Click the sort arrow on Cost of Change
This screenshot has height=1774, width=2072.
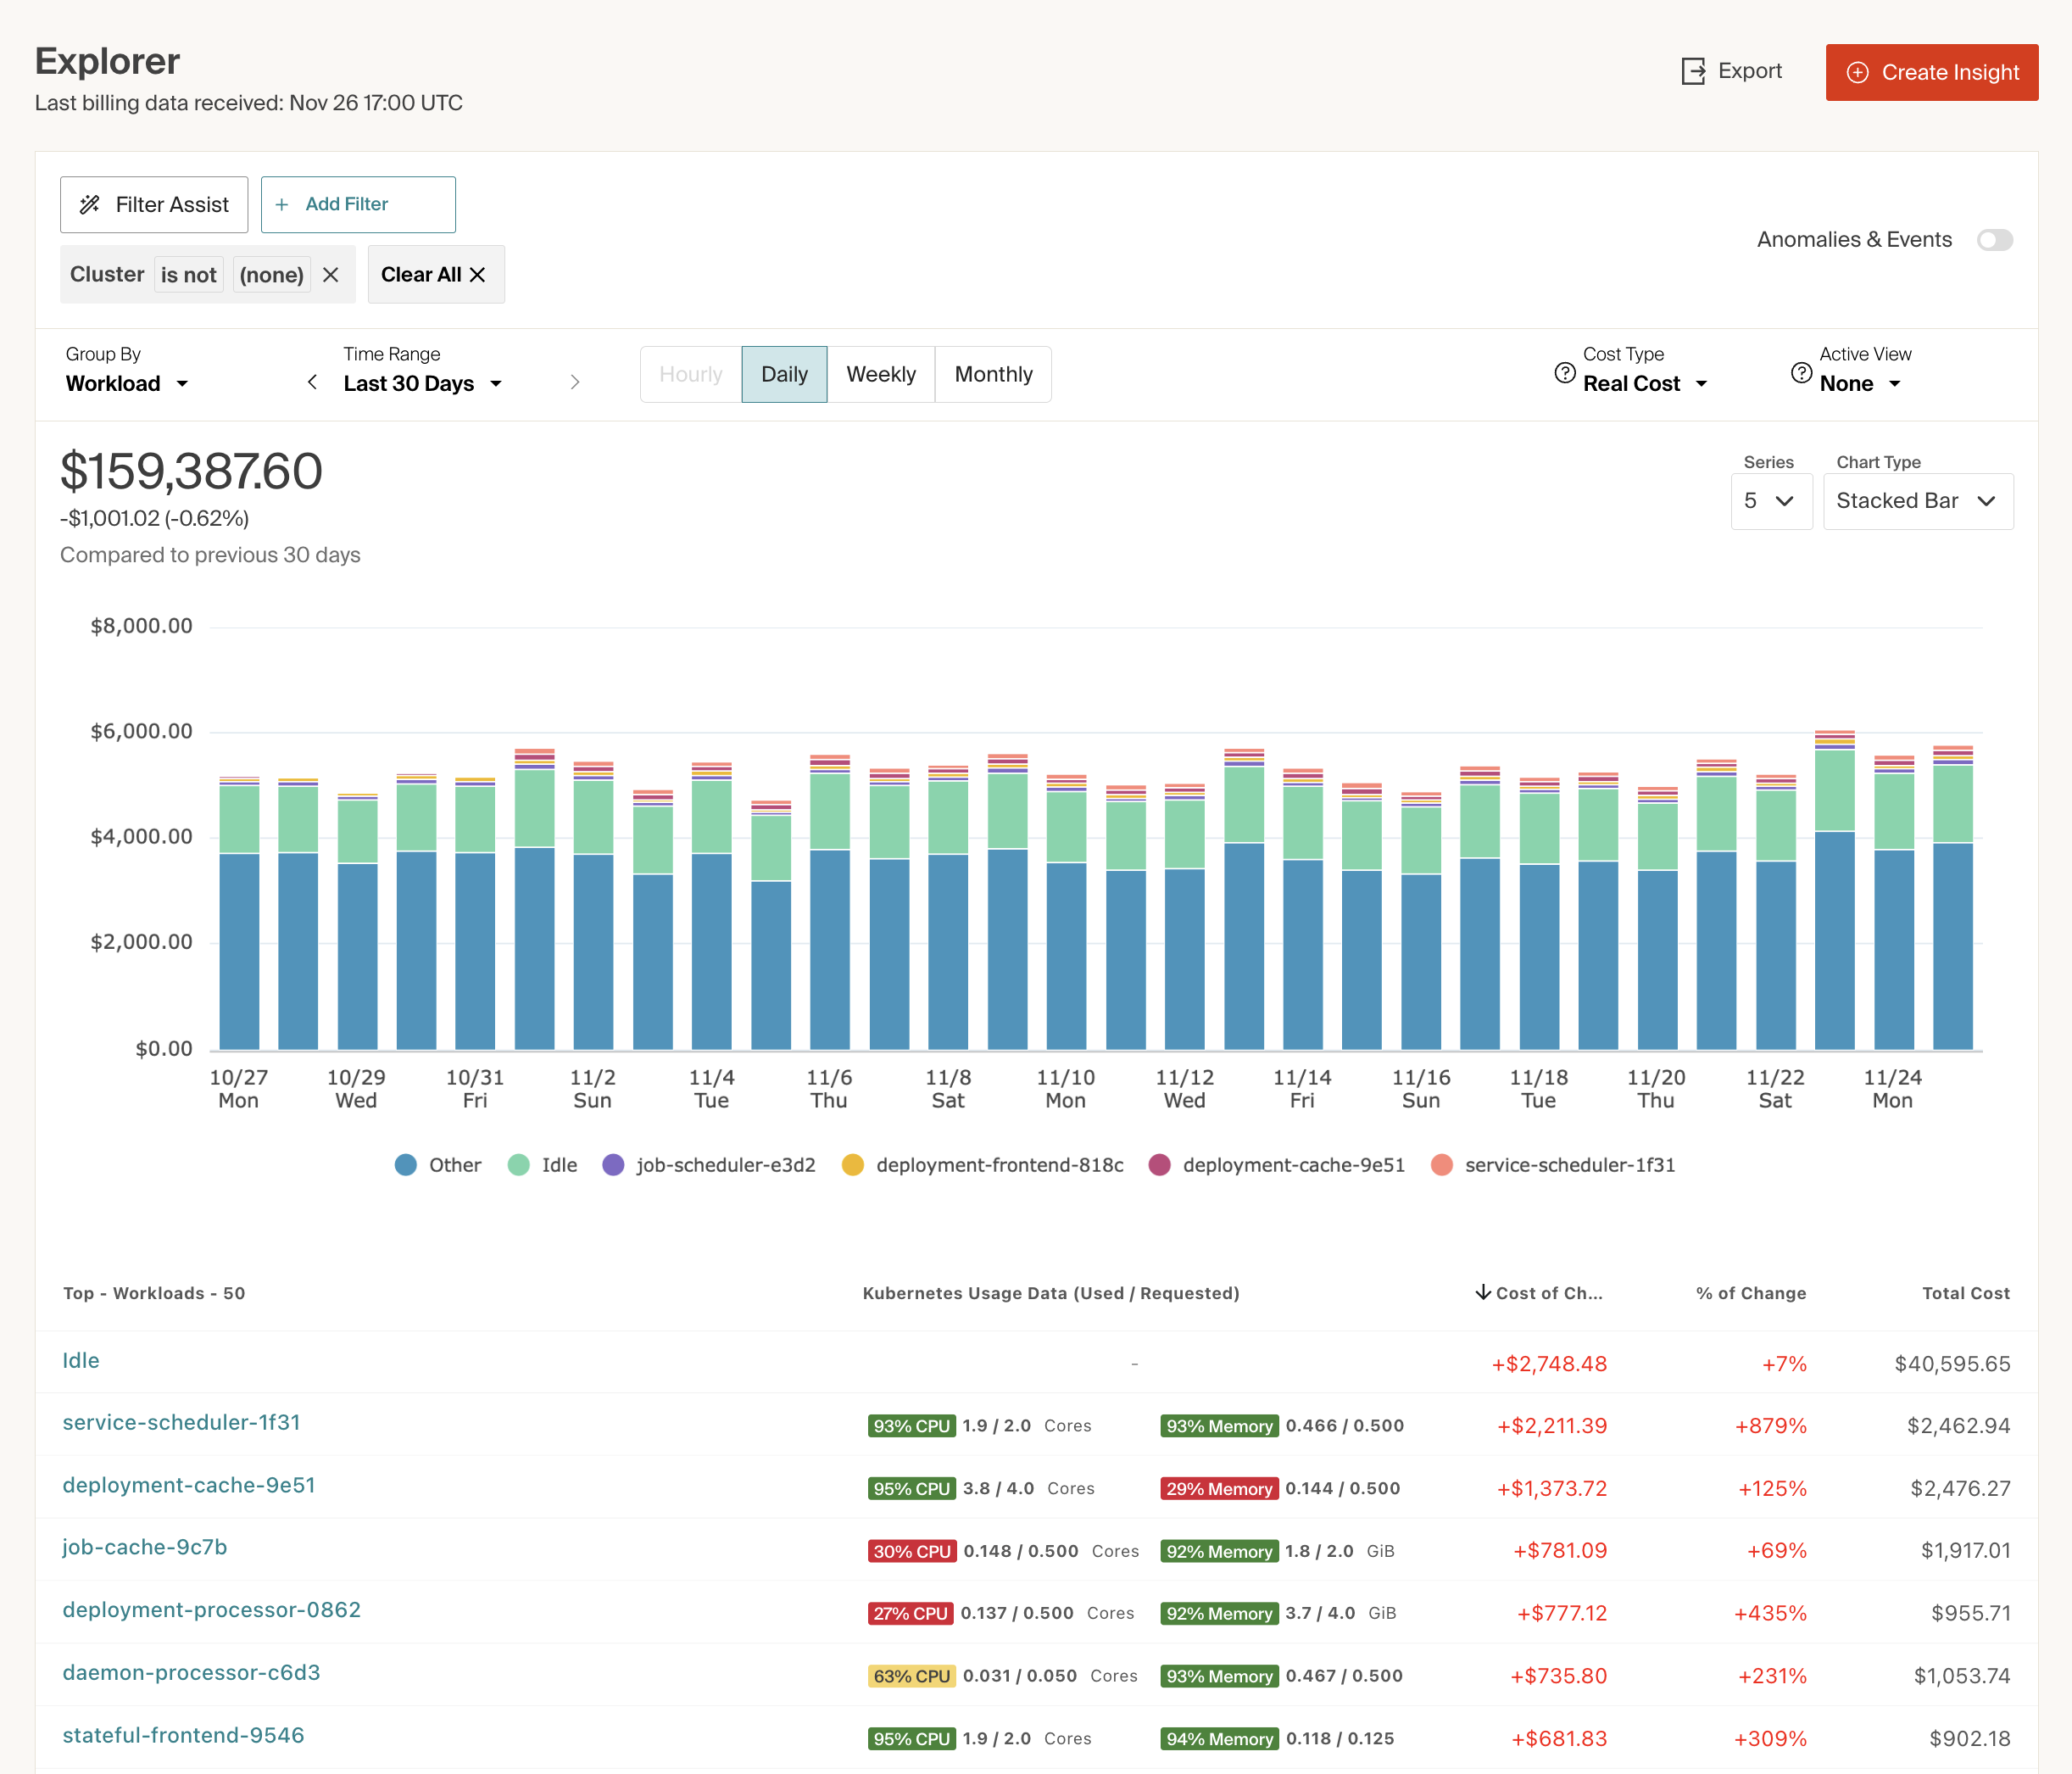(x=1482, y=1292)
